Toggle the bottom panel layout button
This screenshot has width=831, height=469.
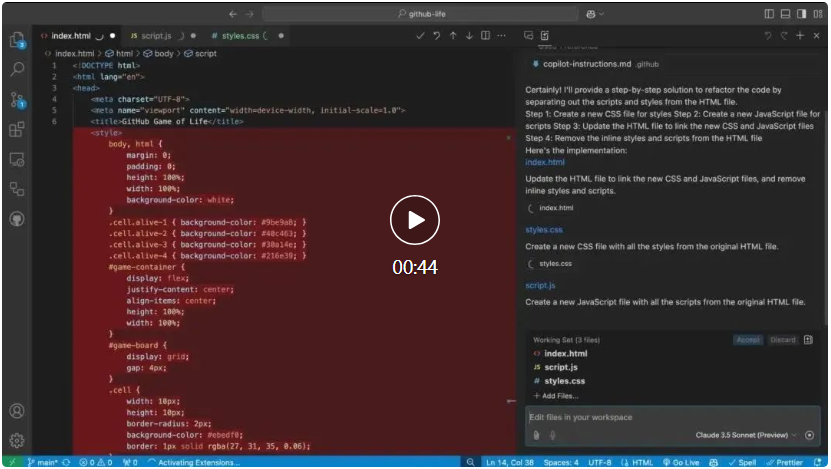pyautogui.click(x=784, y=14)
